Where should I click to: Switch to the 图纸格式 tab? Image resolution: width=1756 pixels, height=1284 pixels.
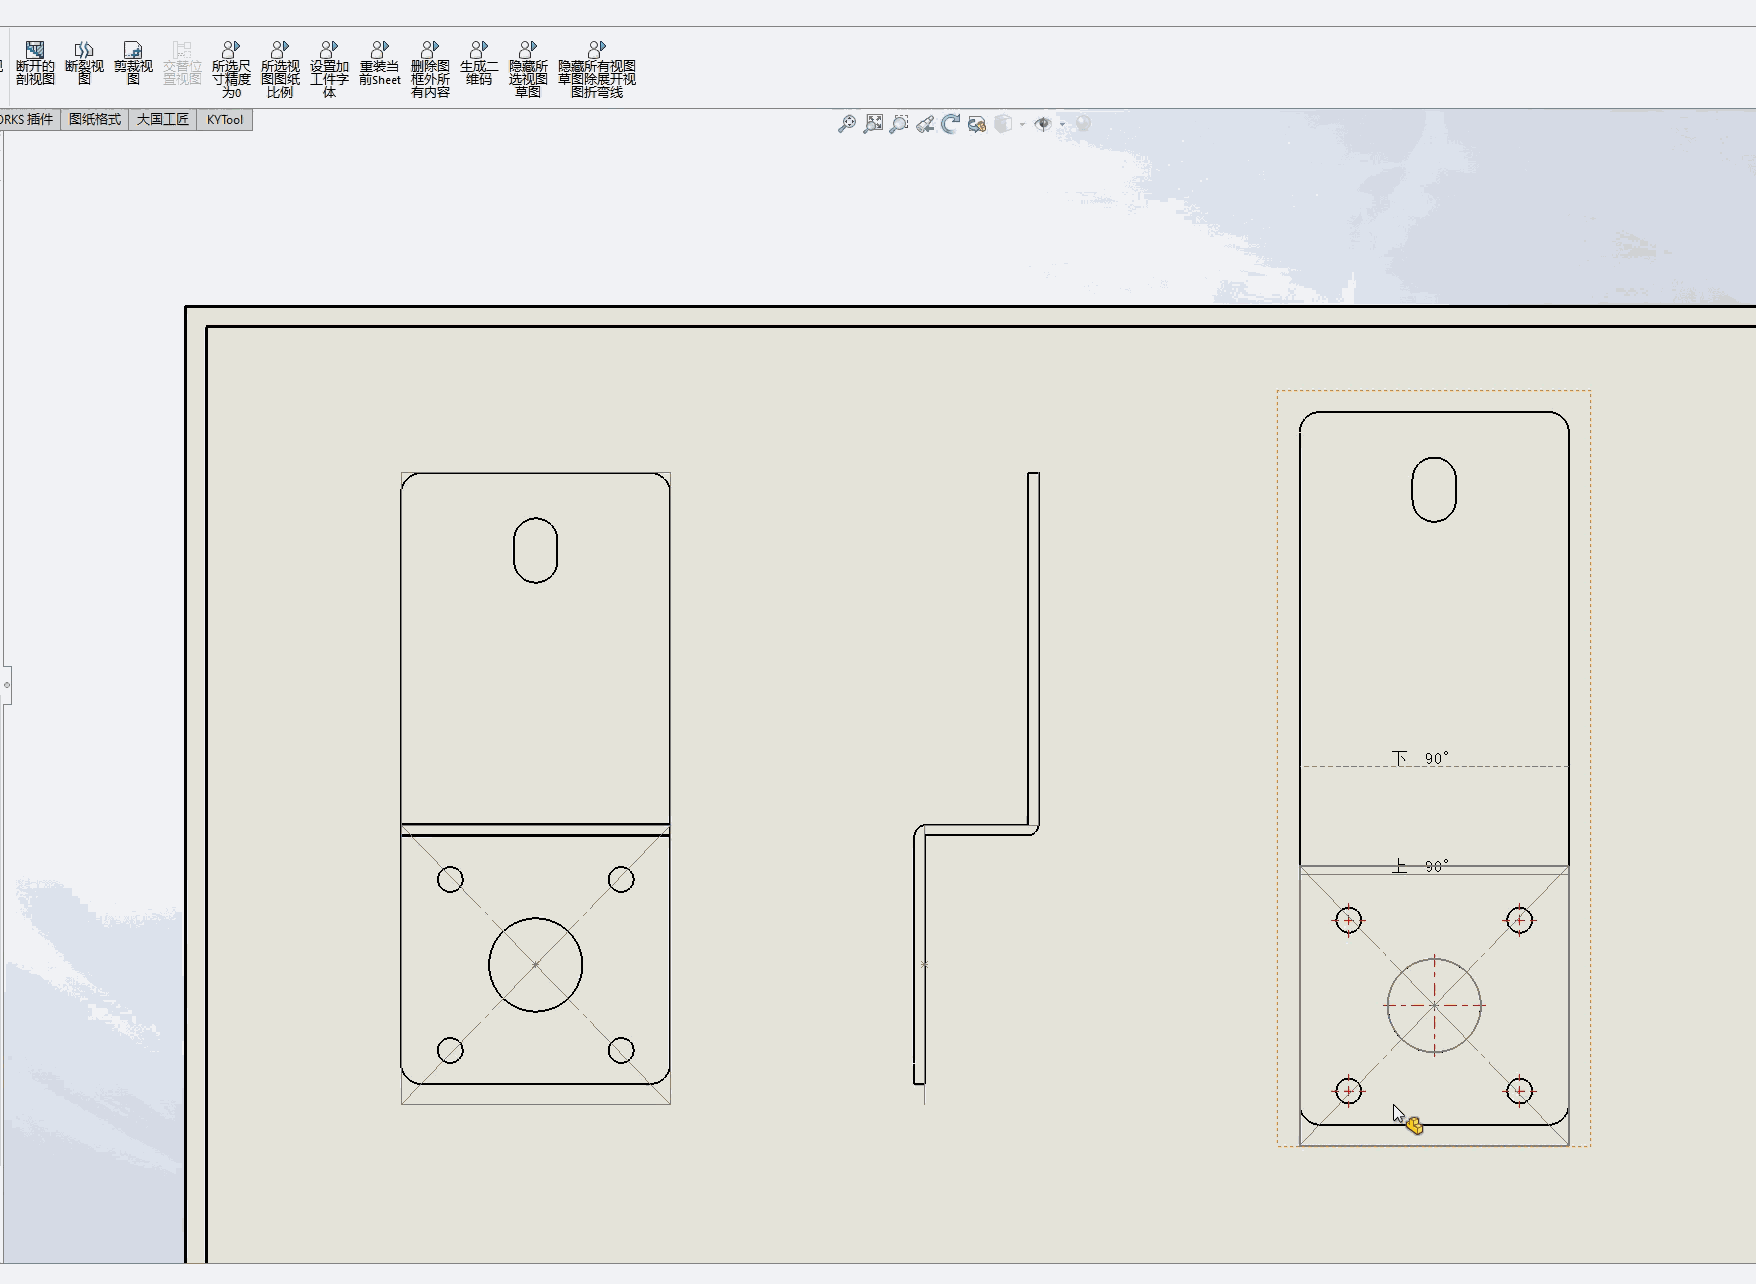pyautogui.click(x=95, y=120)
